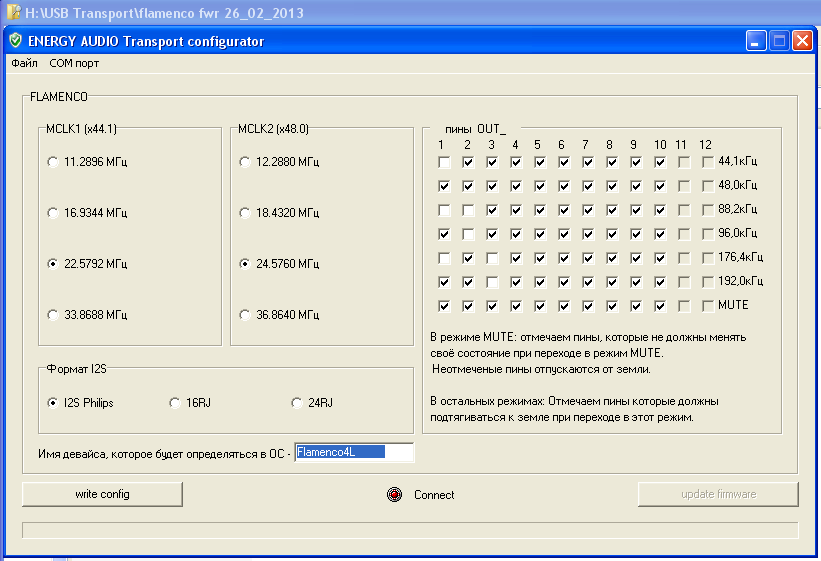Image resolution: width=821 pixels, height=561 pixels.
Task: Click the write config button
Action: pyautogui.click(x=102, y=494)
